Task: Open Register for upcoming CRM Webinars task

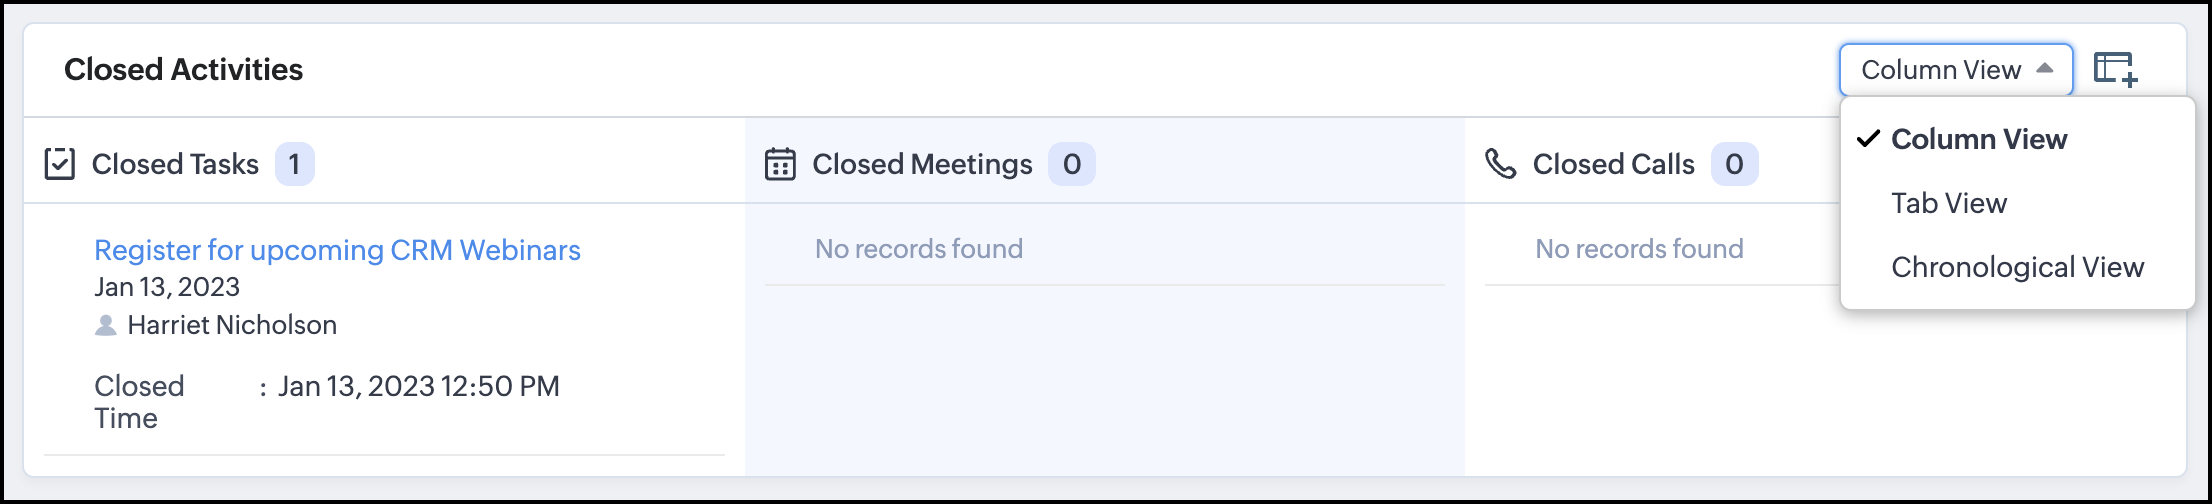Action: click(337, 250)
